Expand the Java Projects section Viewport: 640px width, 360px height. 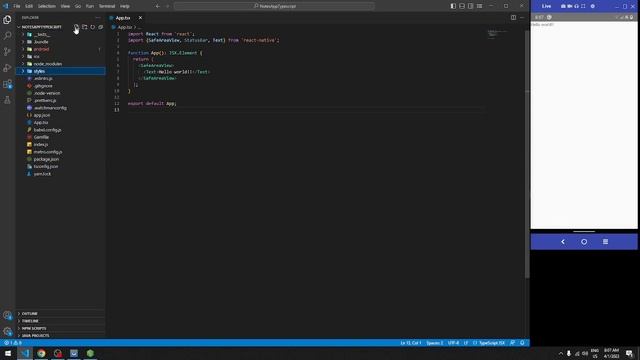tap(60, 336)
